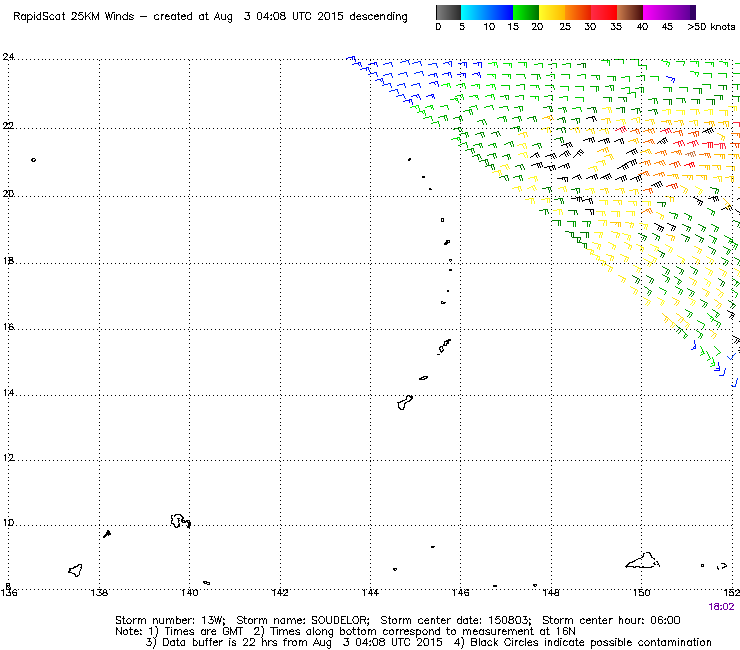The width and height of the screenshot is (740, 650).
Task: Click the 'Times are GMT' note
Action: (x=203, y=632)
